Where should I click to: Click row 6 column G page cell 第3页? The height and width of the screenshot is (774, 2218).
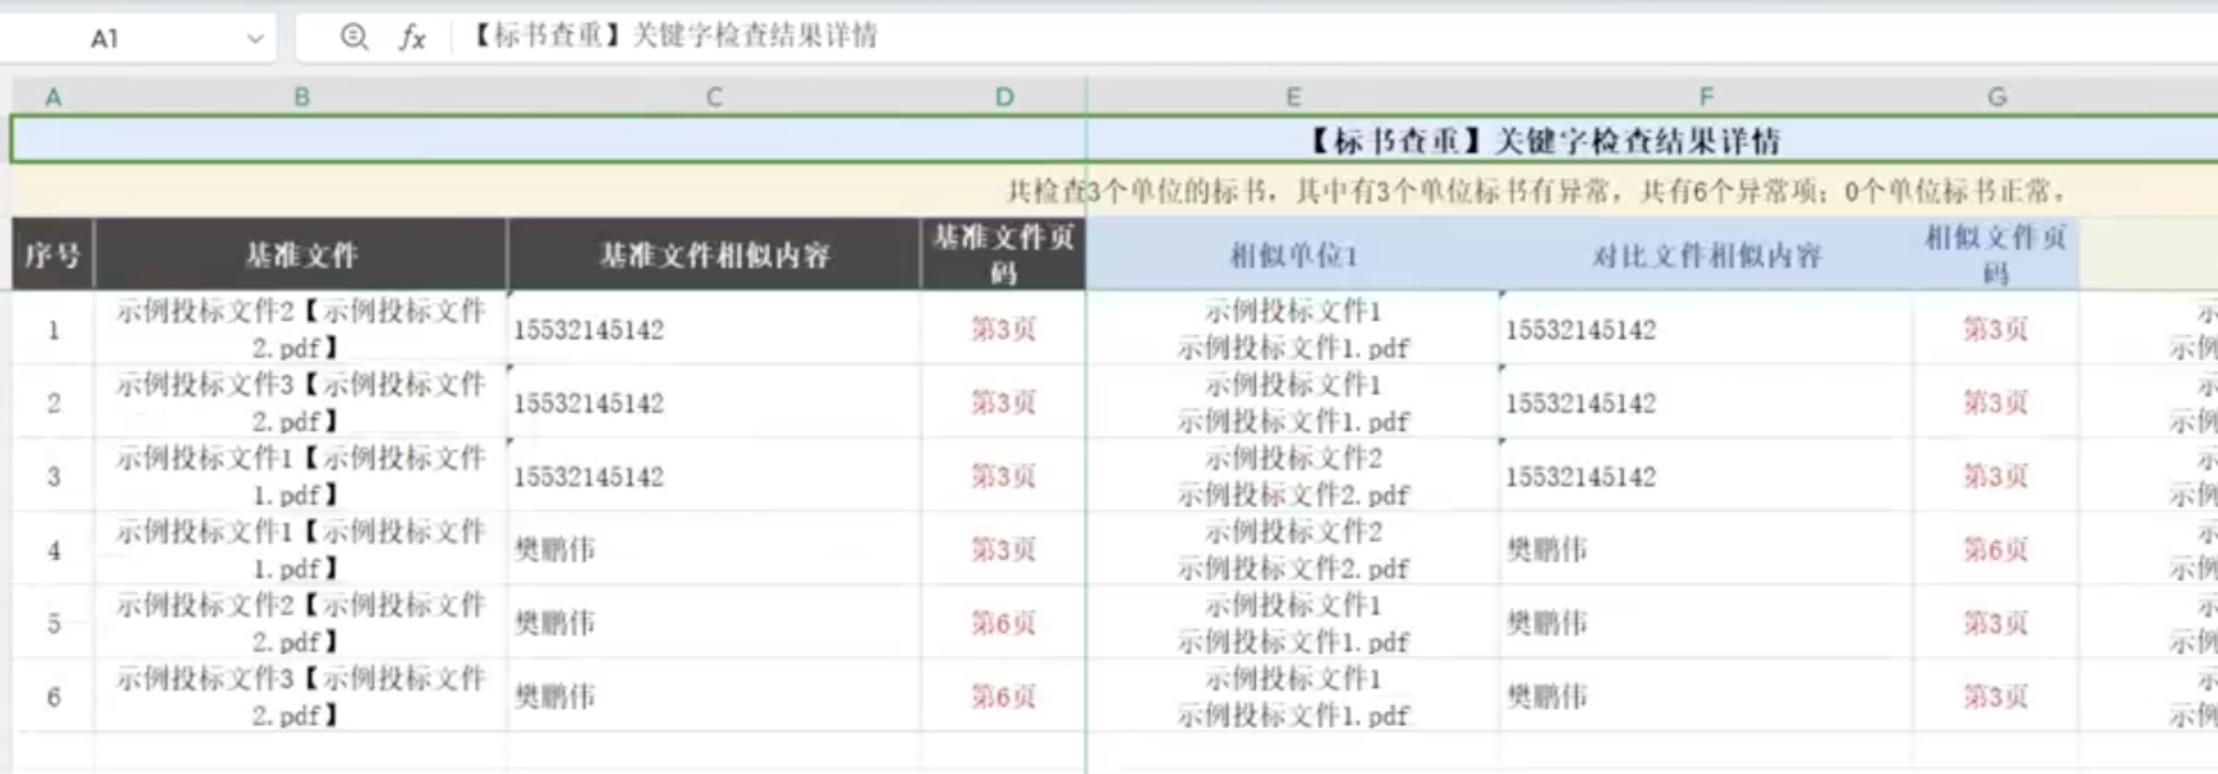pyautogui.click(x=1996, y=696)
